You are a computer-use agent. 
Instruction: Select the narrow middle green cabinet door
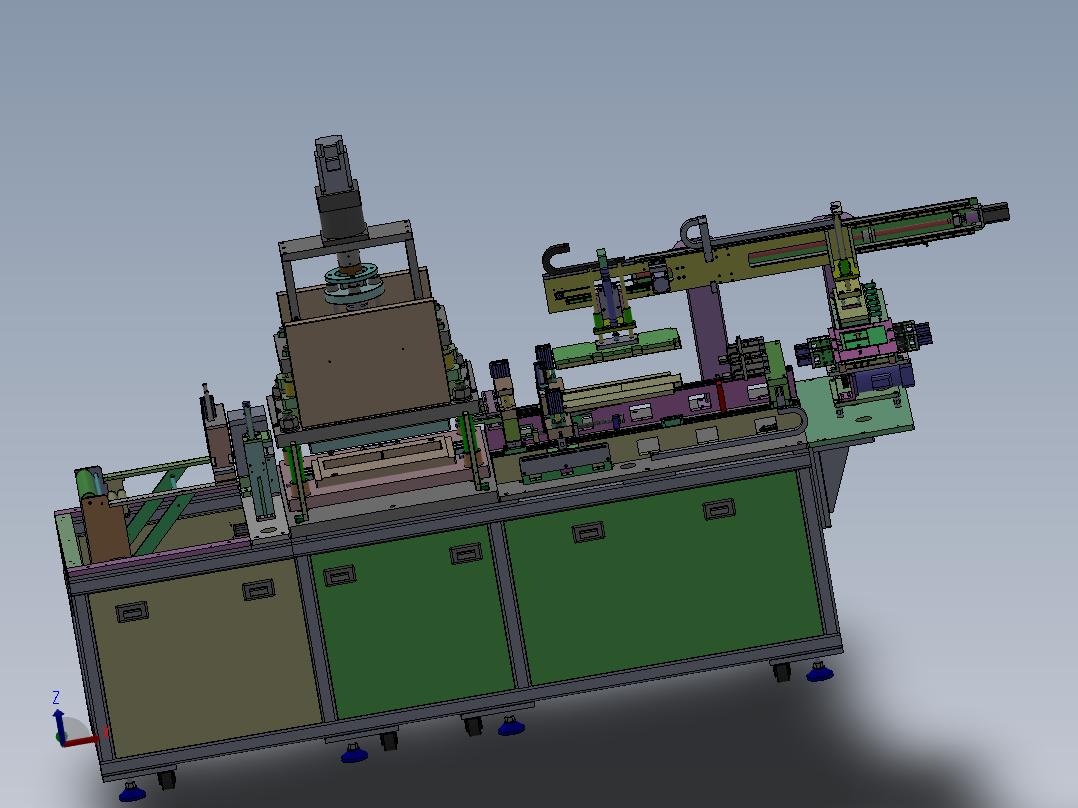pos(411,621)
